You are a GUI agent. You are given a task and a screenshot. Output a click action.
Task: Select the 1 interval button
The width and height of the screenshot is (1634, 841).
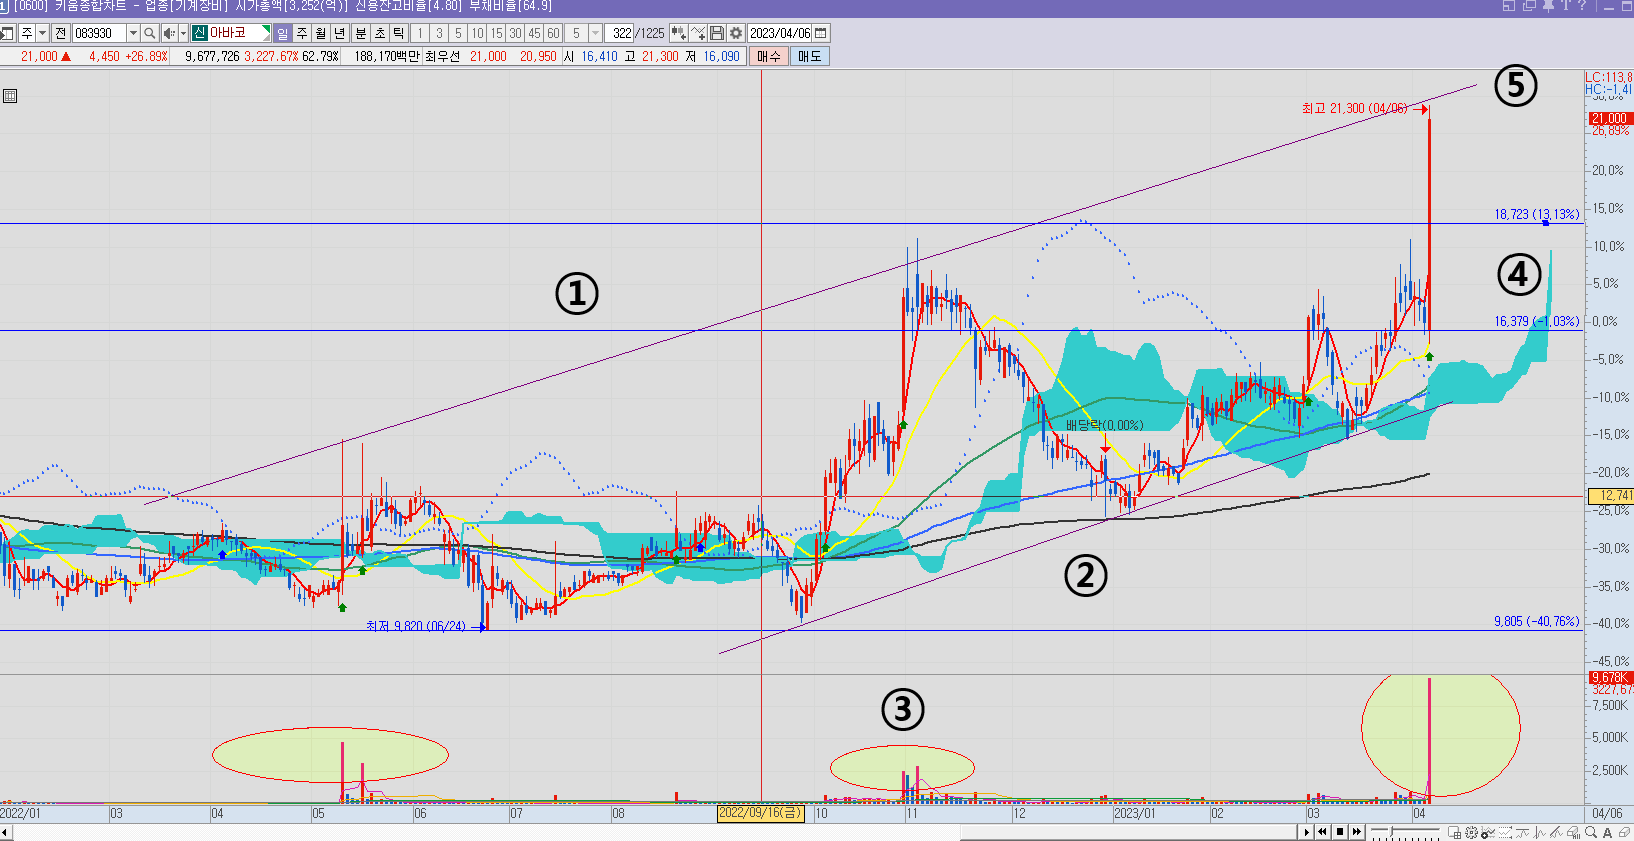[420, 33]
